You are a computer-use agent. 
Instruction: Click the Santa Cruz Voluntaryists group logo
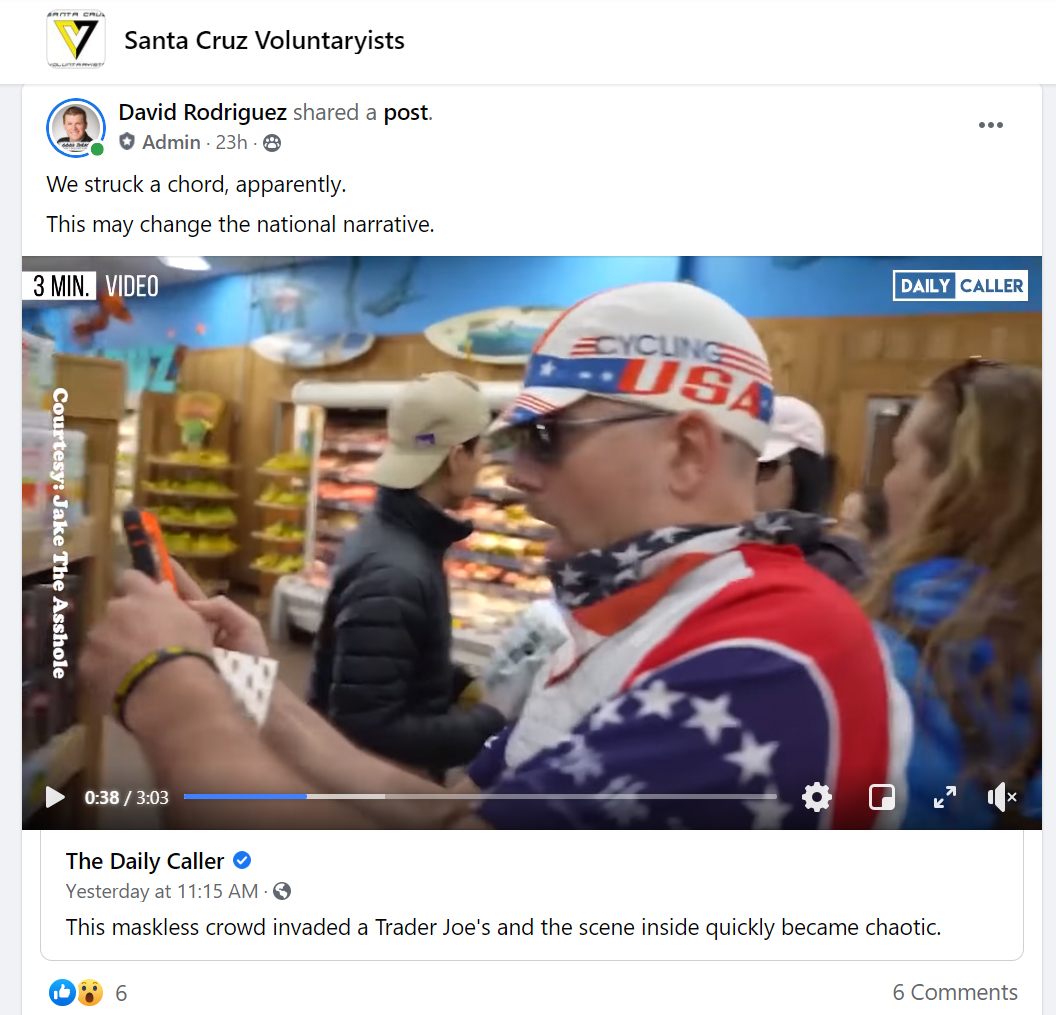(x=76, y=39)
